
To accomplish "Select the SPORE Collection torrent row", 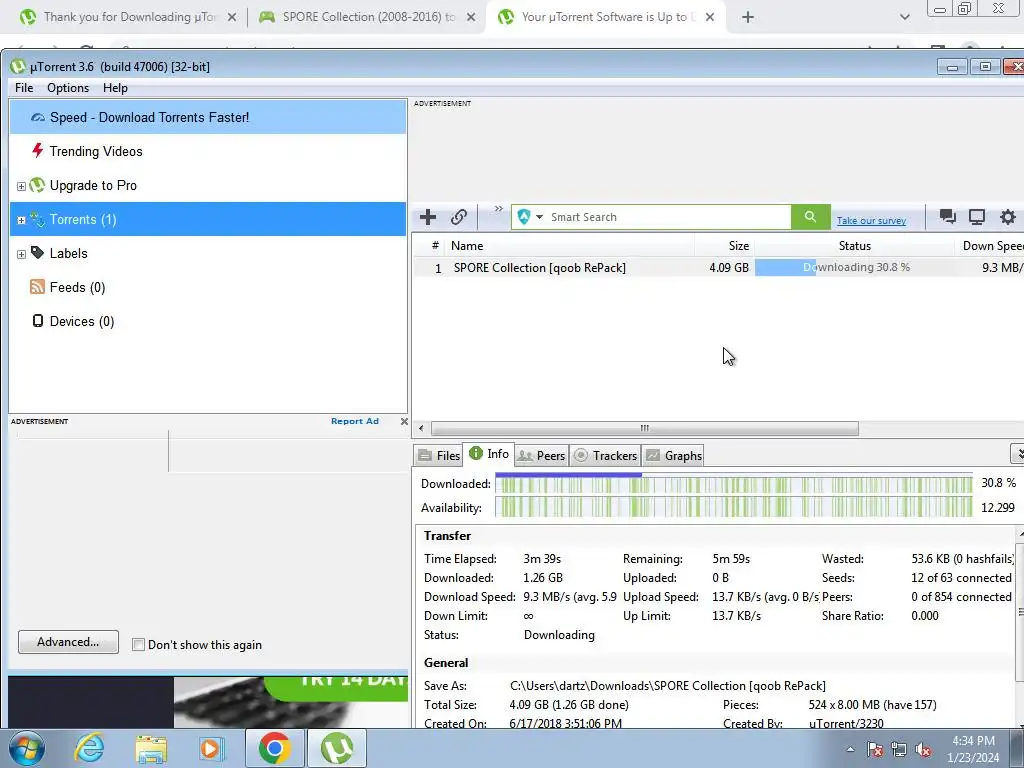I will coord(718,268).
